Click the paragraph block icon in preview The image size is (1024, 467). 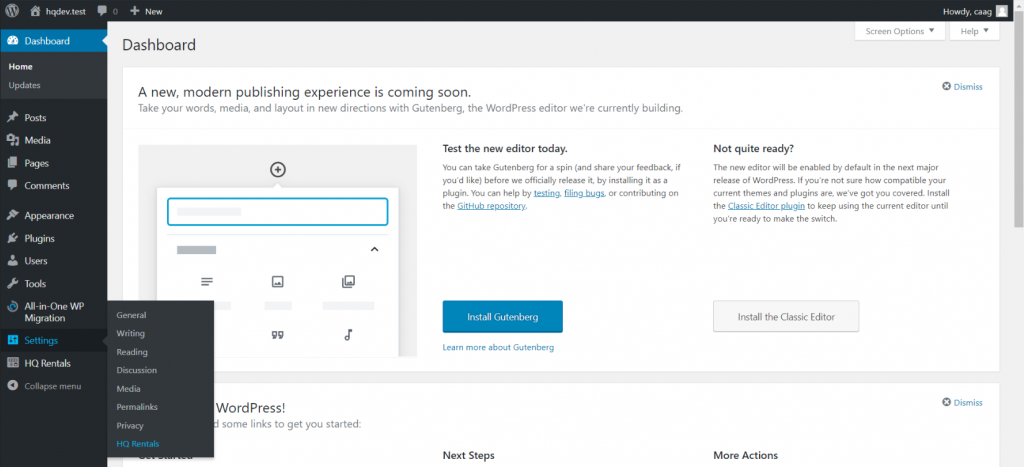[207, 282]
